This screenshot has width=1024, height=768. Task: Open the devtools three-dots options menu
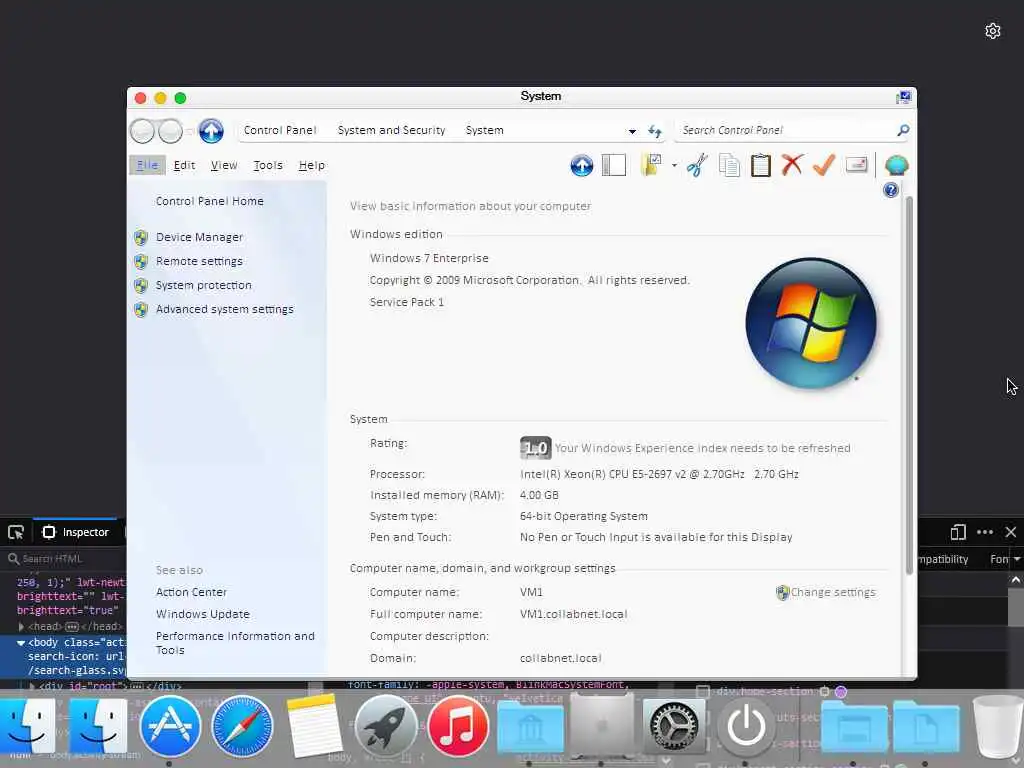click(x=985, y=532)
